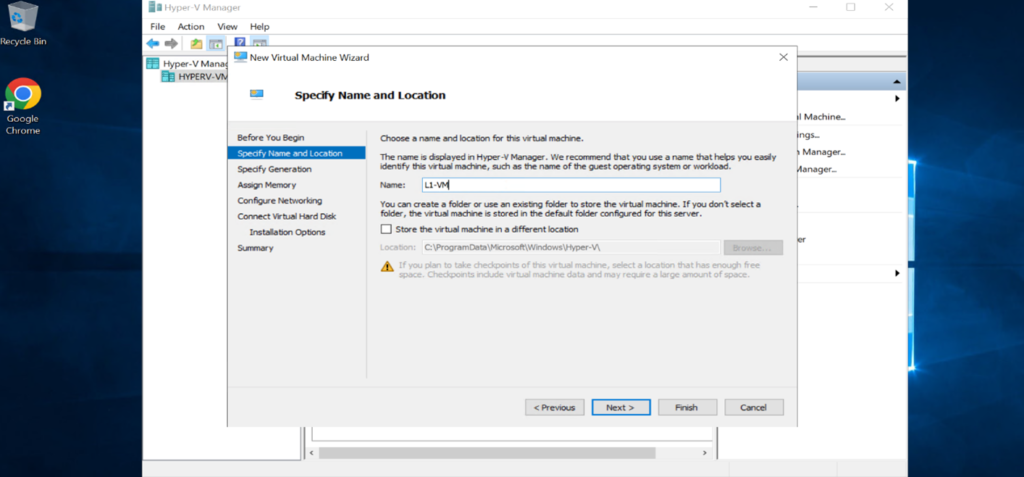
Task: Collapse the Actions pane section header arrow
Action: tap(896, 82)
